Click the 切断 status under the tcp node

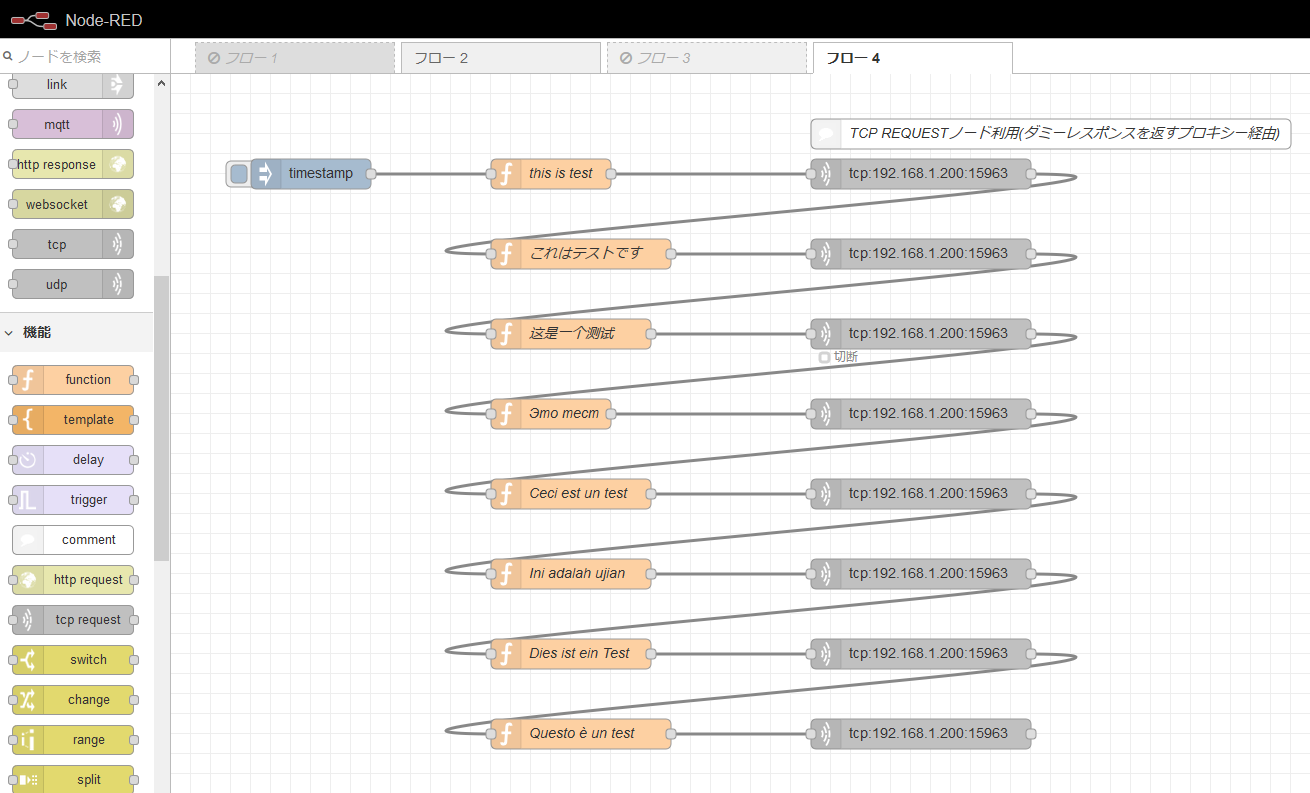coord(838,357)
